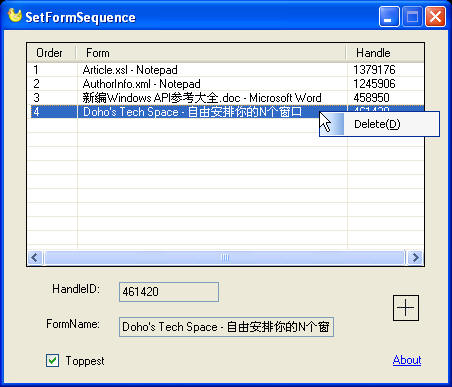Click the Handle column header
The width and height of the screenshot is (452, 387).
pos(385,53)
